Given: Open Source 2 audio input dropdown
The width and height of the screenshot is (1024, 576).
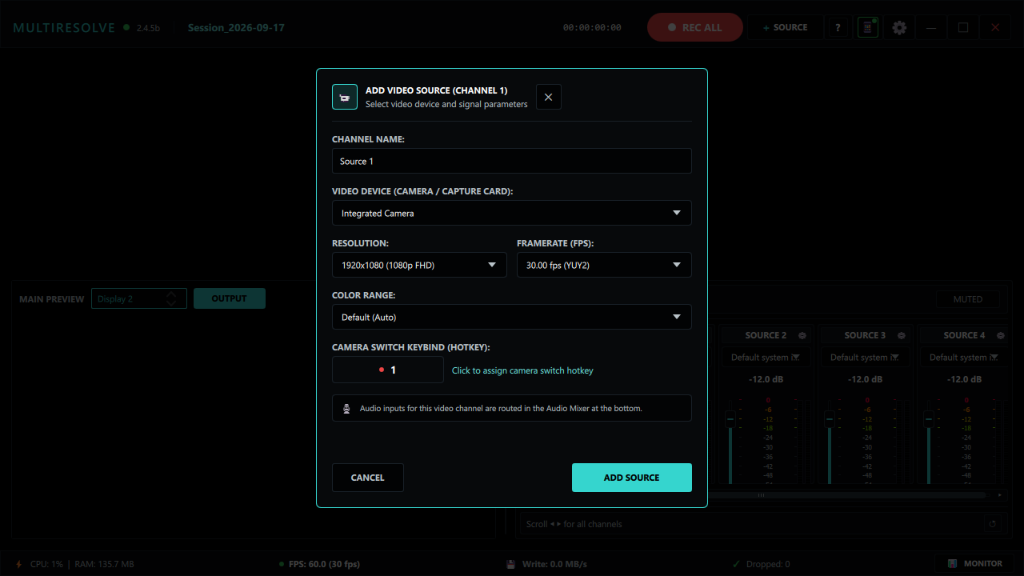Looking at the screenshot, I should tap(765, 357).
